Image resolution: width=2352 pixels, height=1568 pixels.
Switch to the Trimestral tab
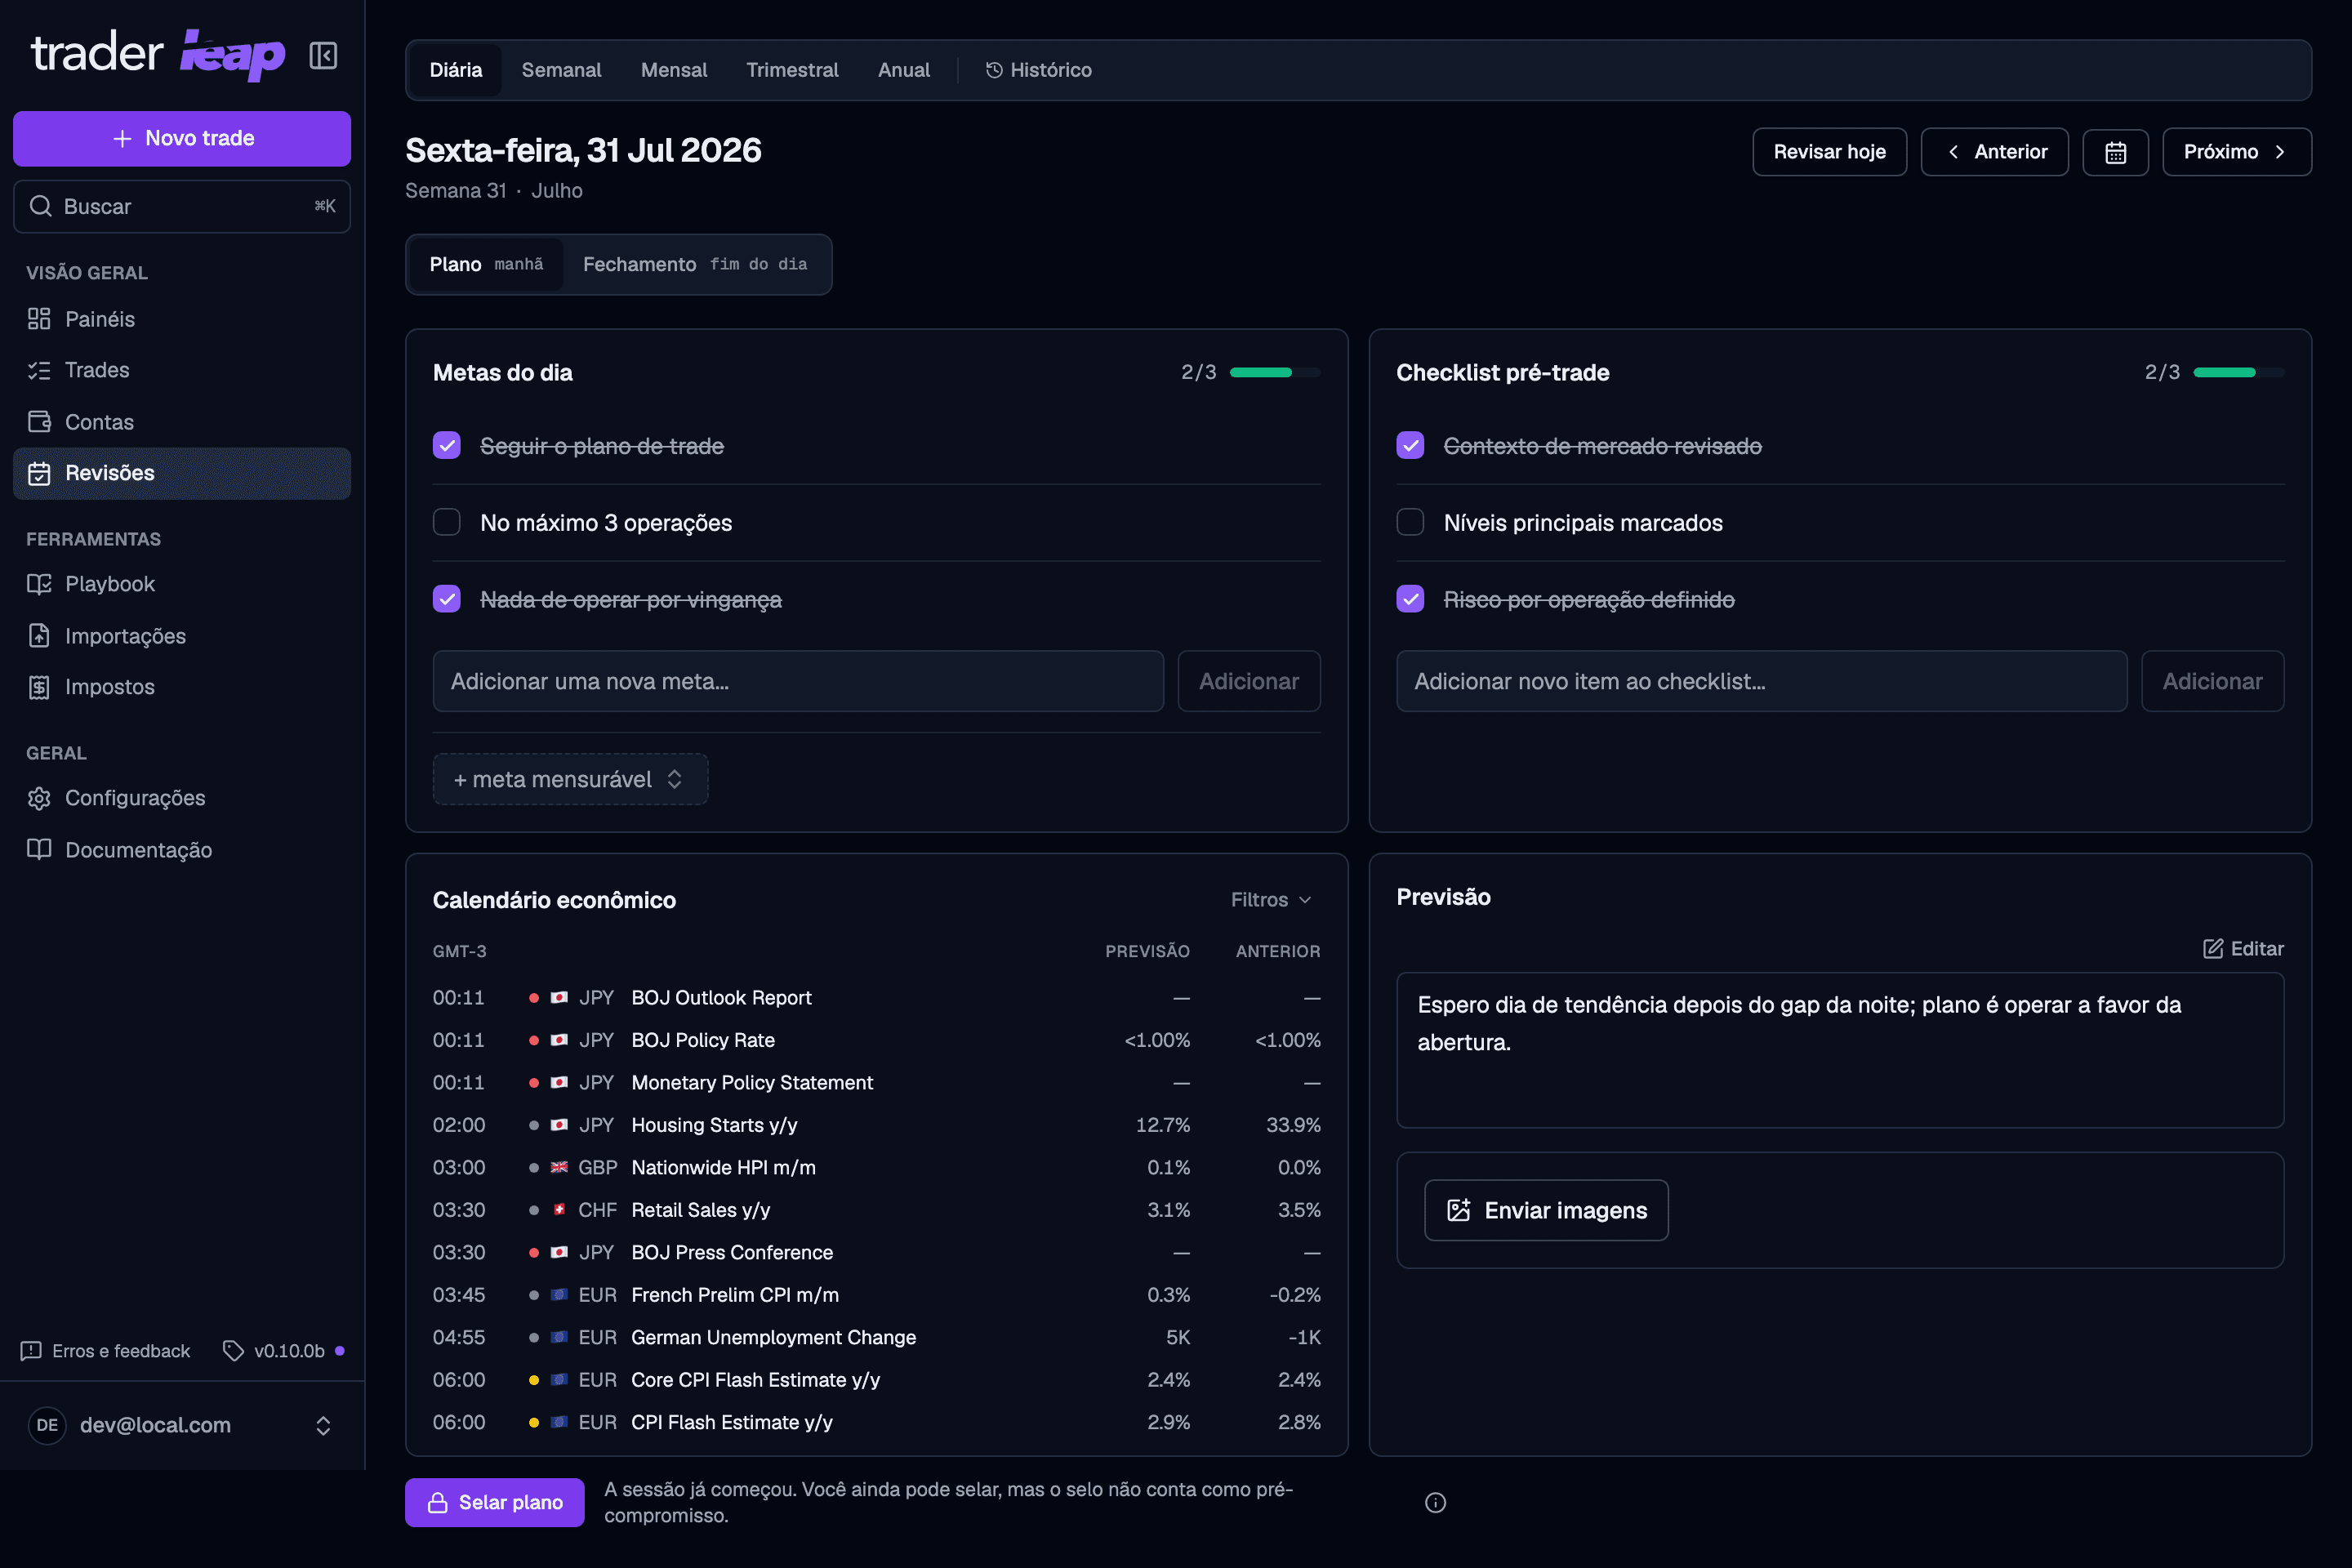click(x=792, y=70)
